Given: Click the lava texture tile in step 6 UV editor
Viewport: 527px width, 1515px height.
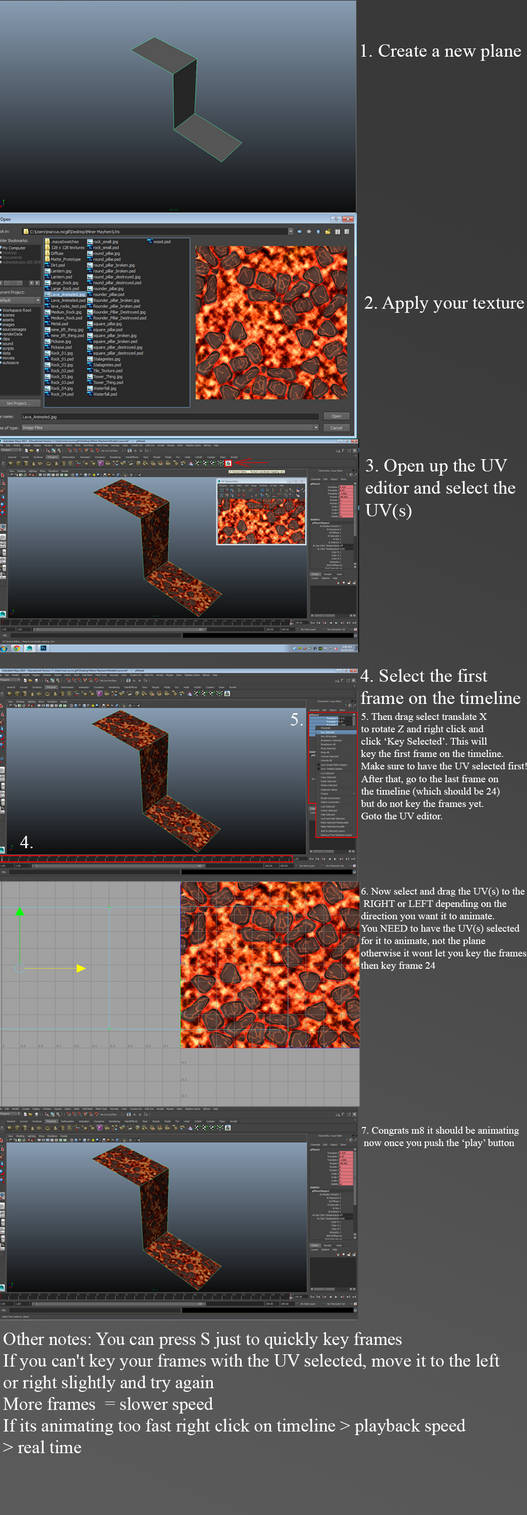Looking at the screenshot, I should [x=270, y=964].
